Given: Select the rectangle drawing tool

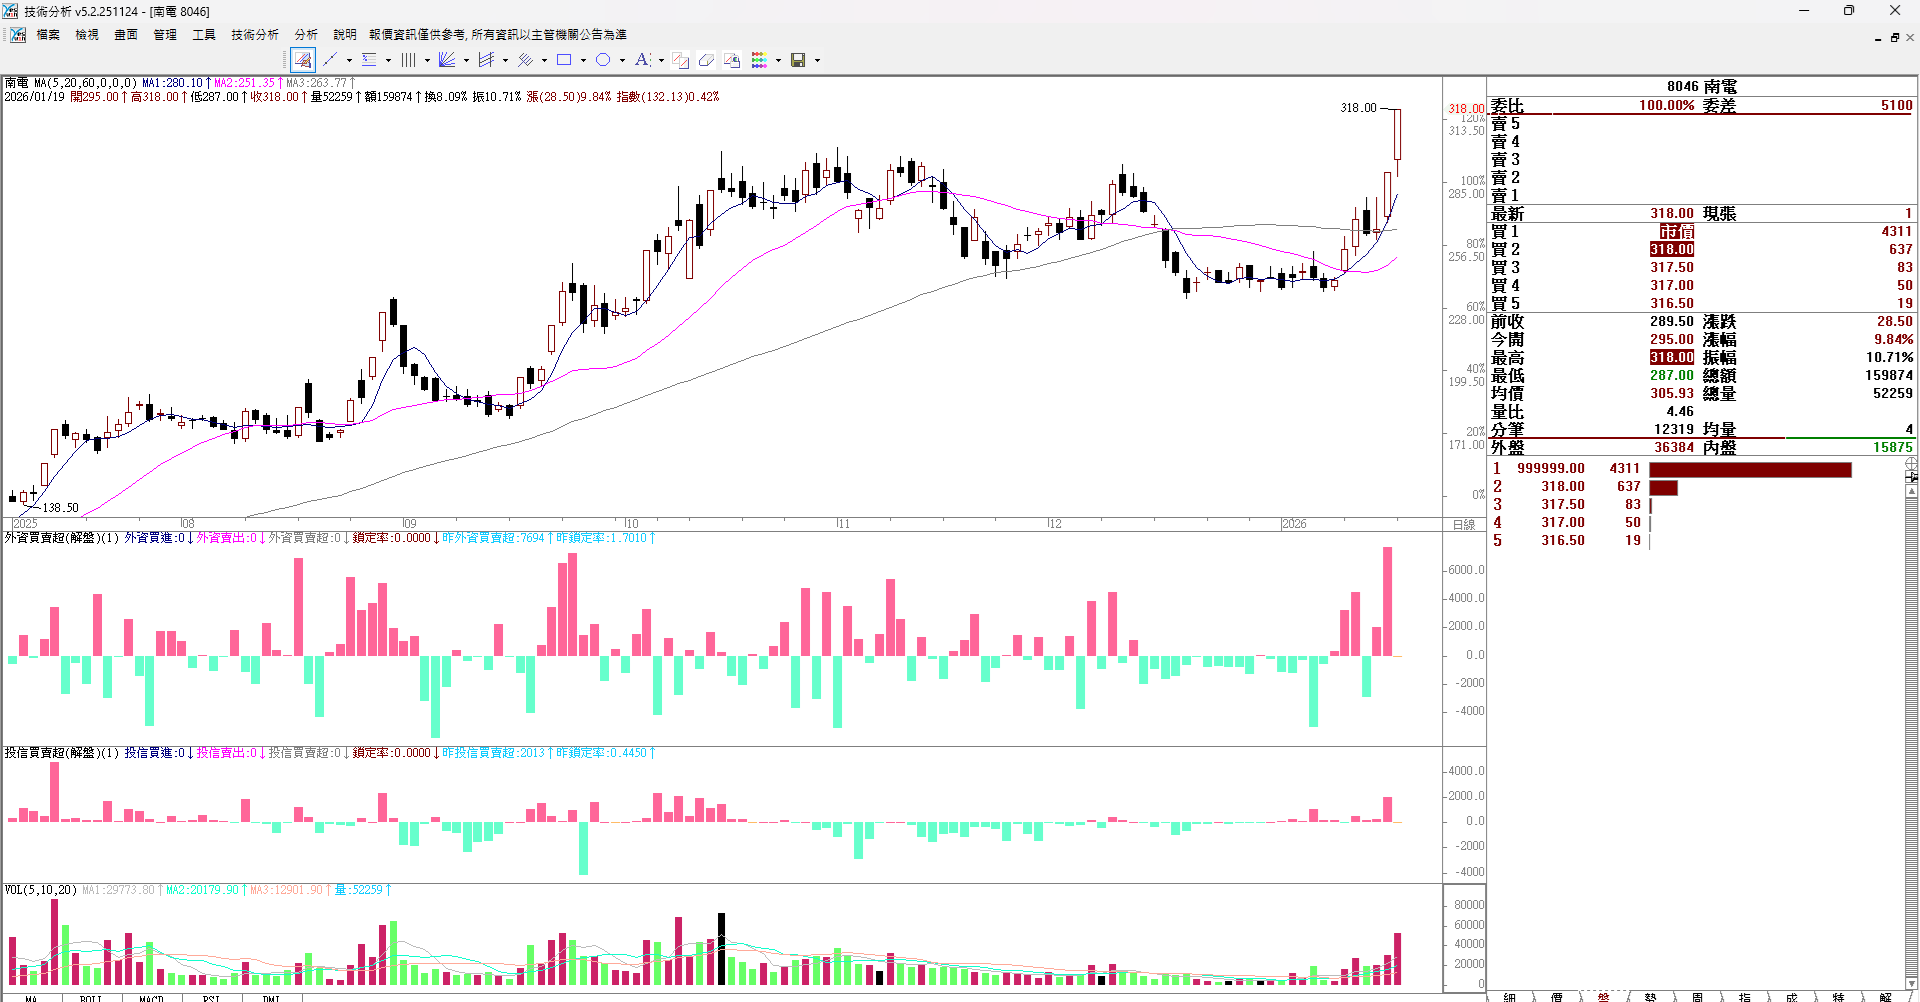Looking at the screenshot, I should (564, 60).
